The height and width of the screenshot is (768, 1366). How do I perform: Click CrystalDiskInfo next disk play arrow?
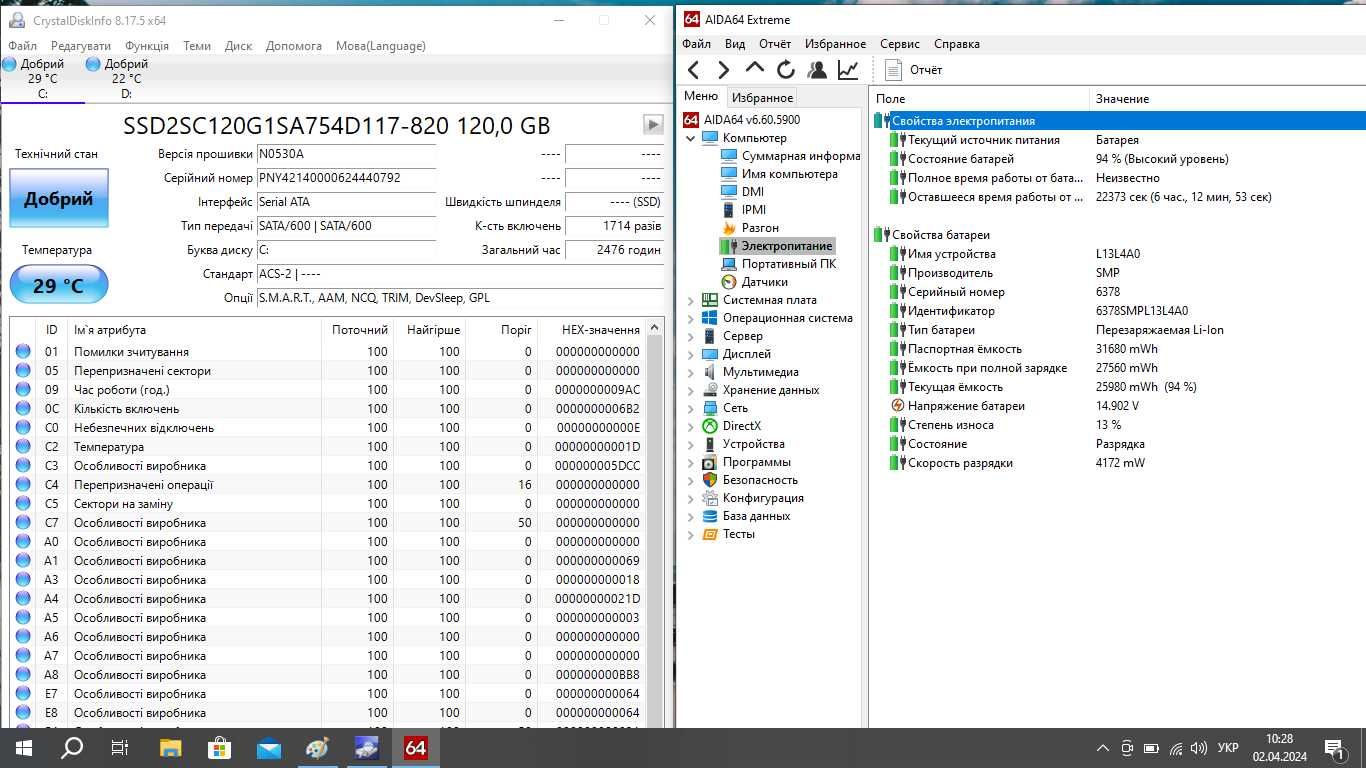click(x=653, y=125)
